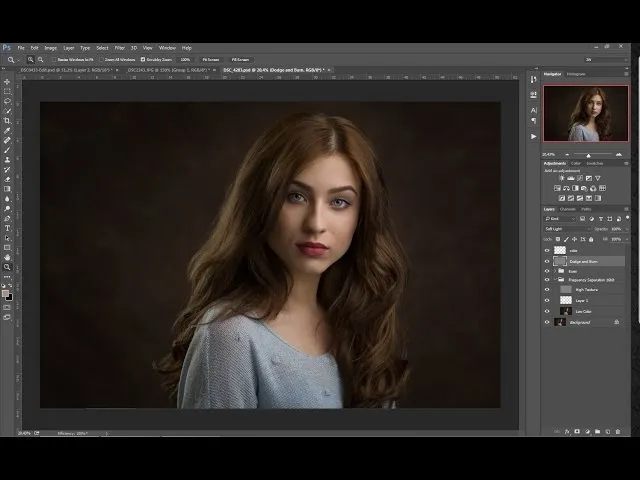Lock all on the selected layer

[591, 239]
